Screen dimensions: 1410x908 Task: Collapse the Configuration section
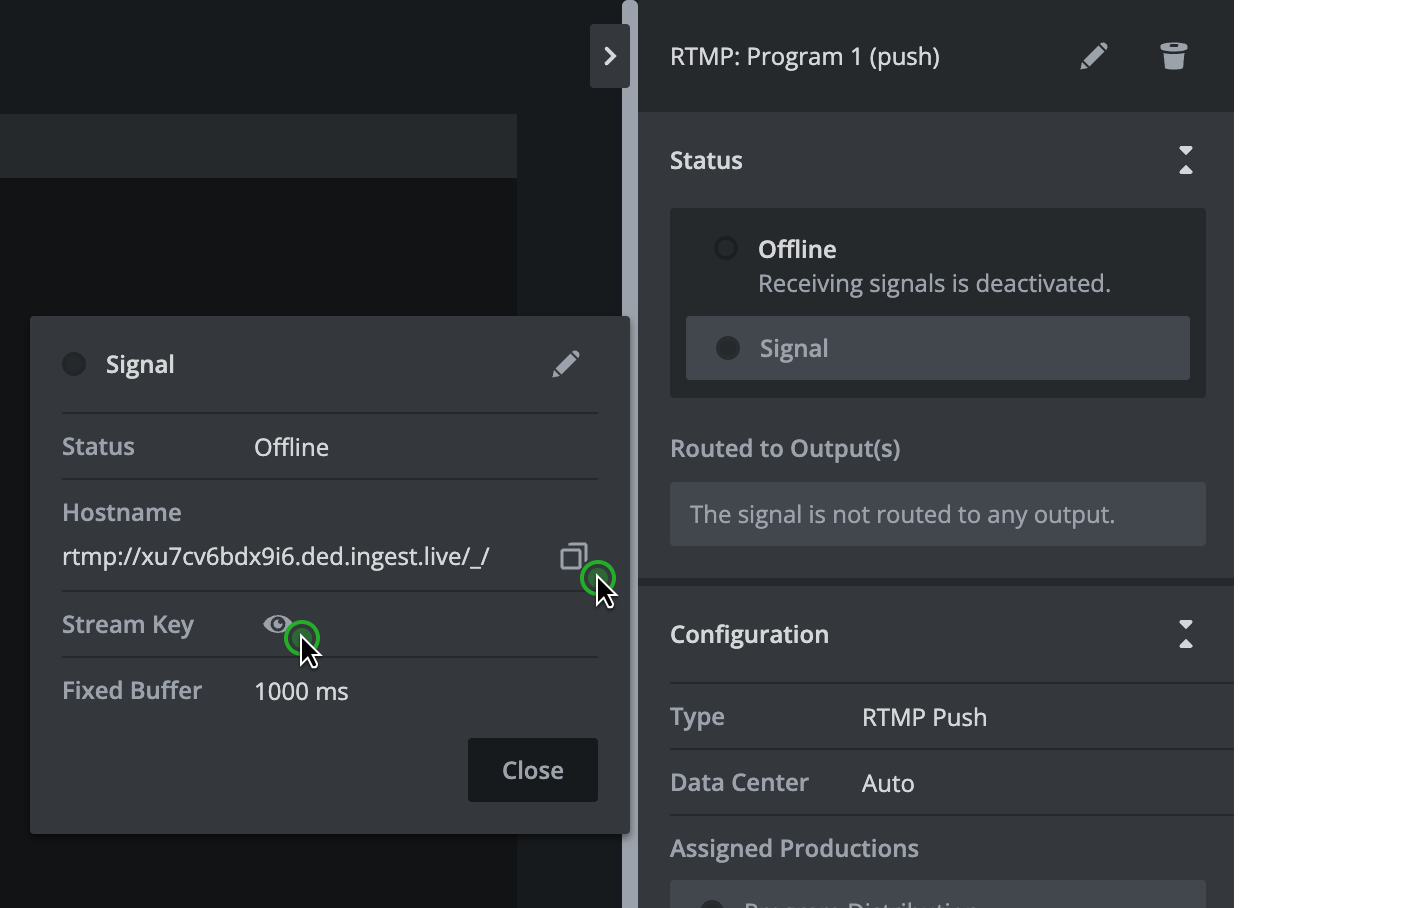1186,634
